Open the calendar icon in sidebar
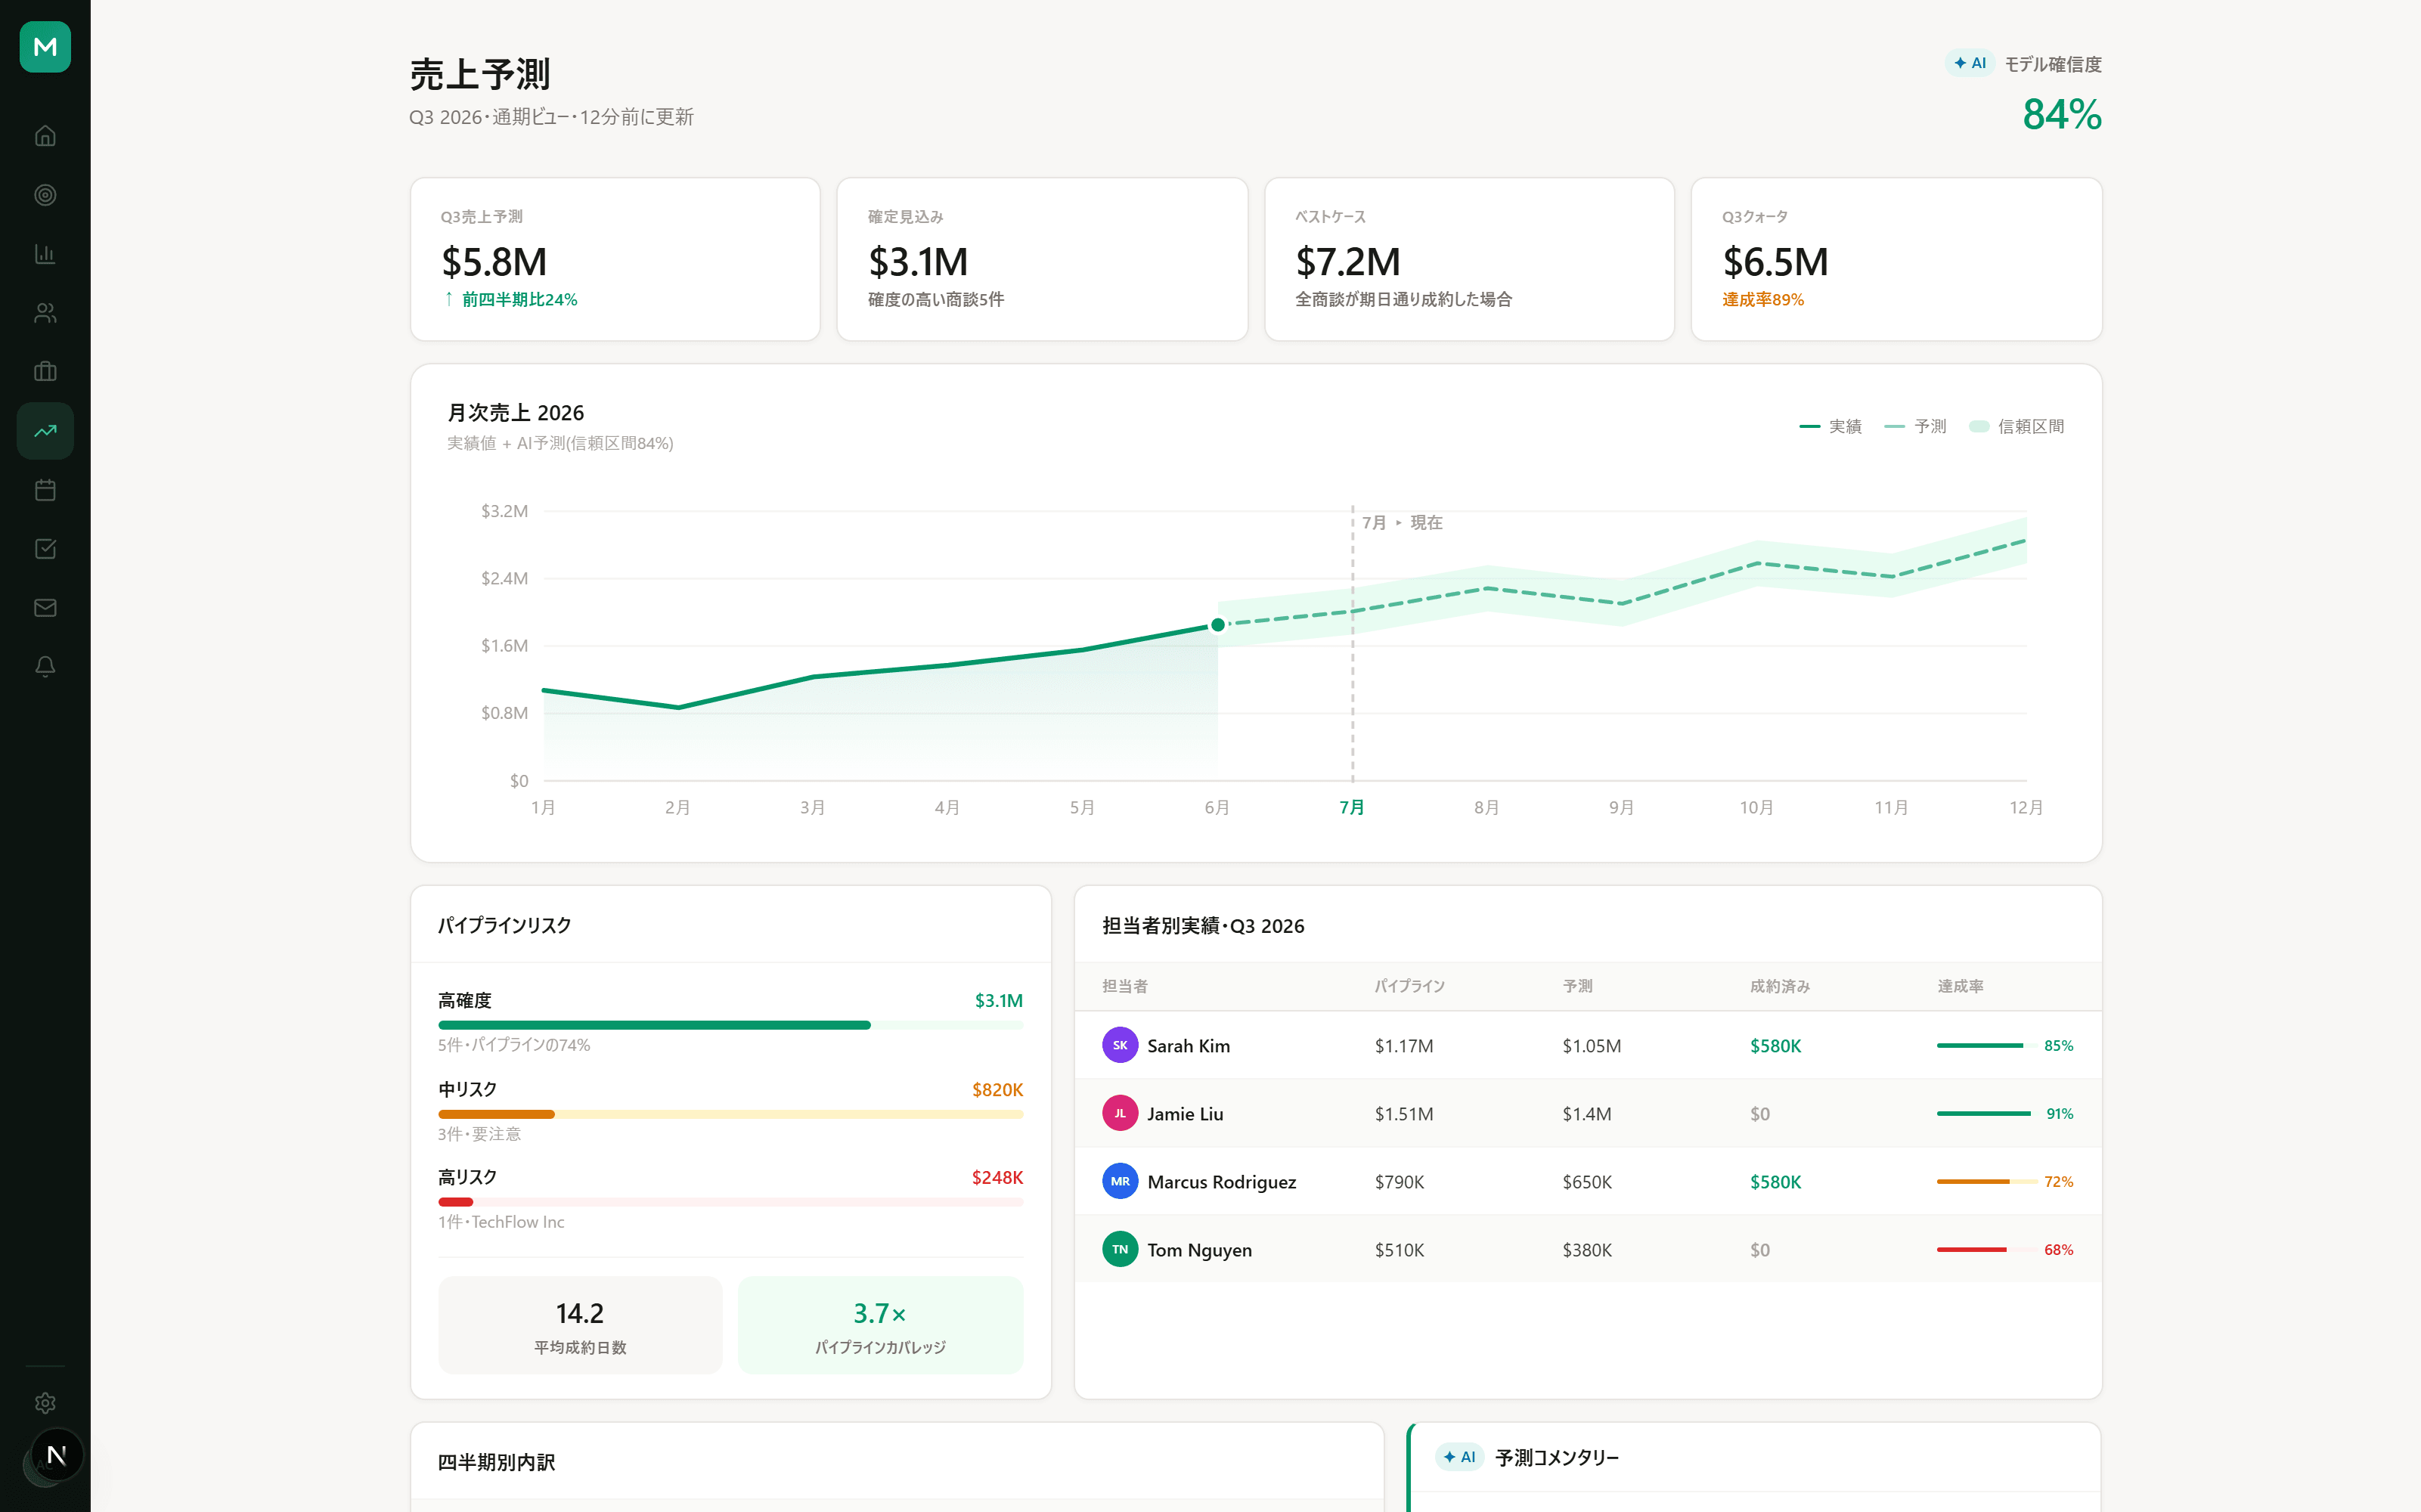The image size is (2421, 1512). click(x=45, y=490)
